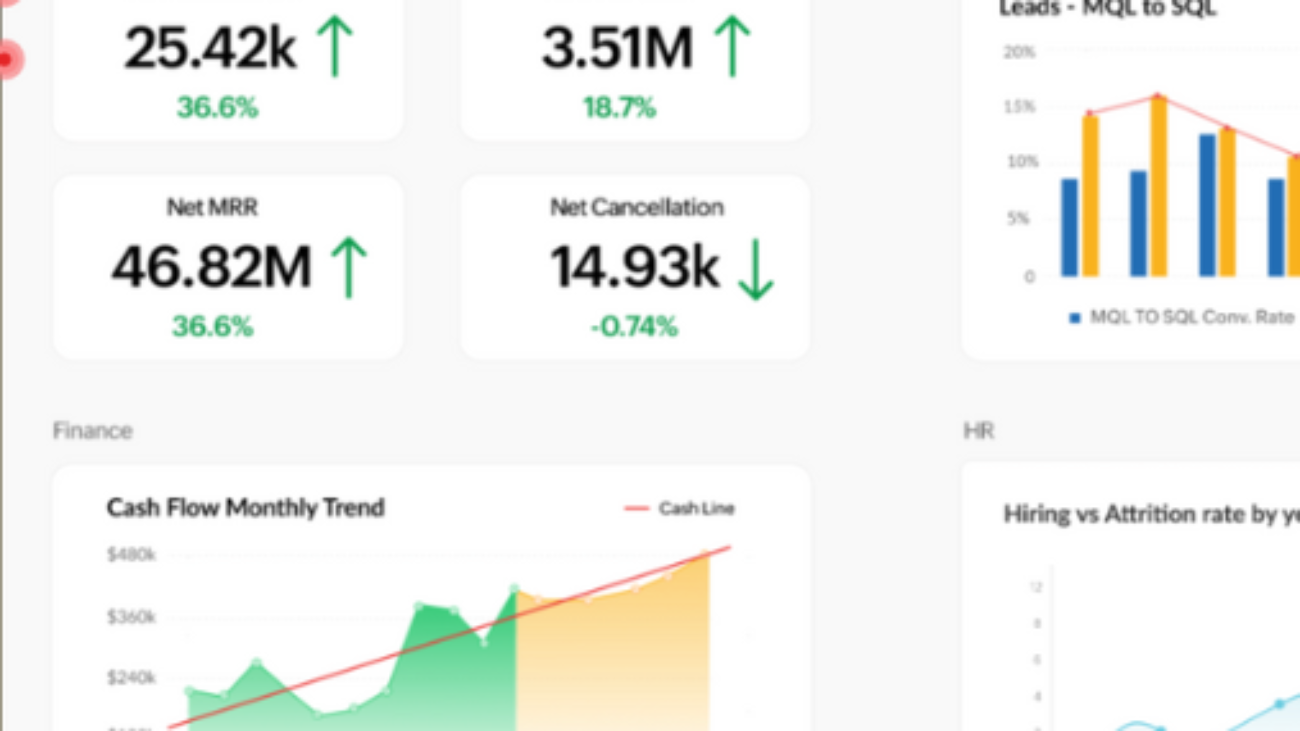Click the HR section heading

pyautogui.click(x=978, y=431)
